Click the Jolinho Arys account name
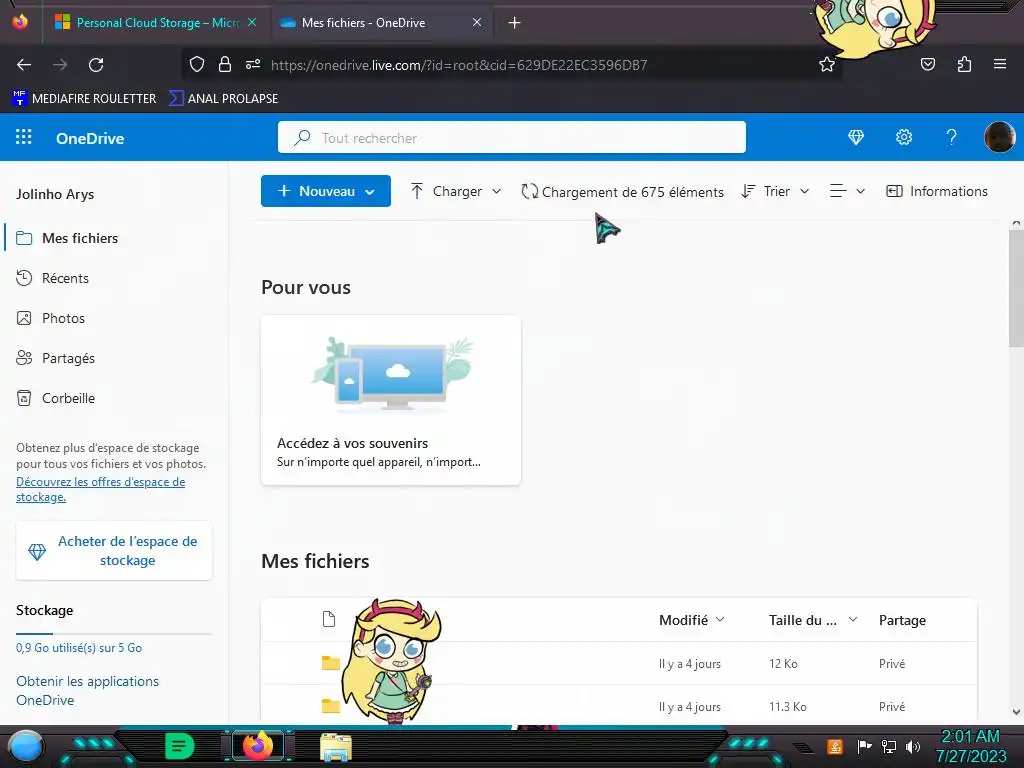Screen dimensions: 1024x768 (x=55, y=194)
